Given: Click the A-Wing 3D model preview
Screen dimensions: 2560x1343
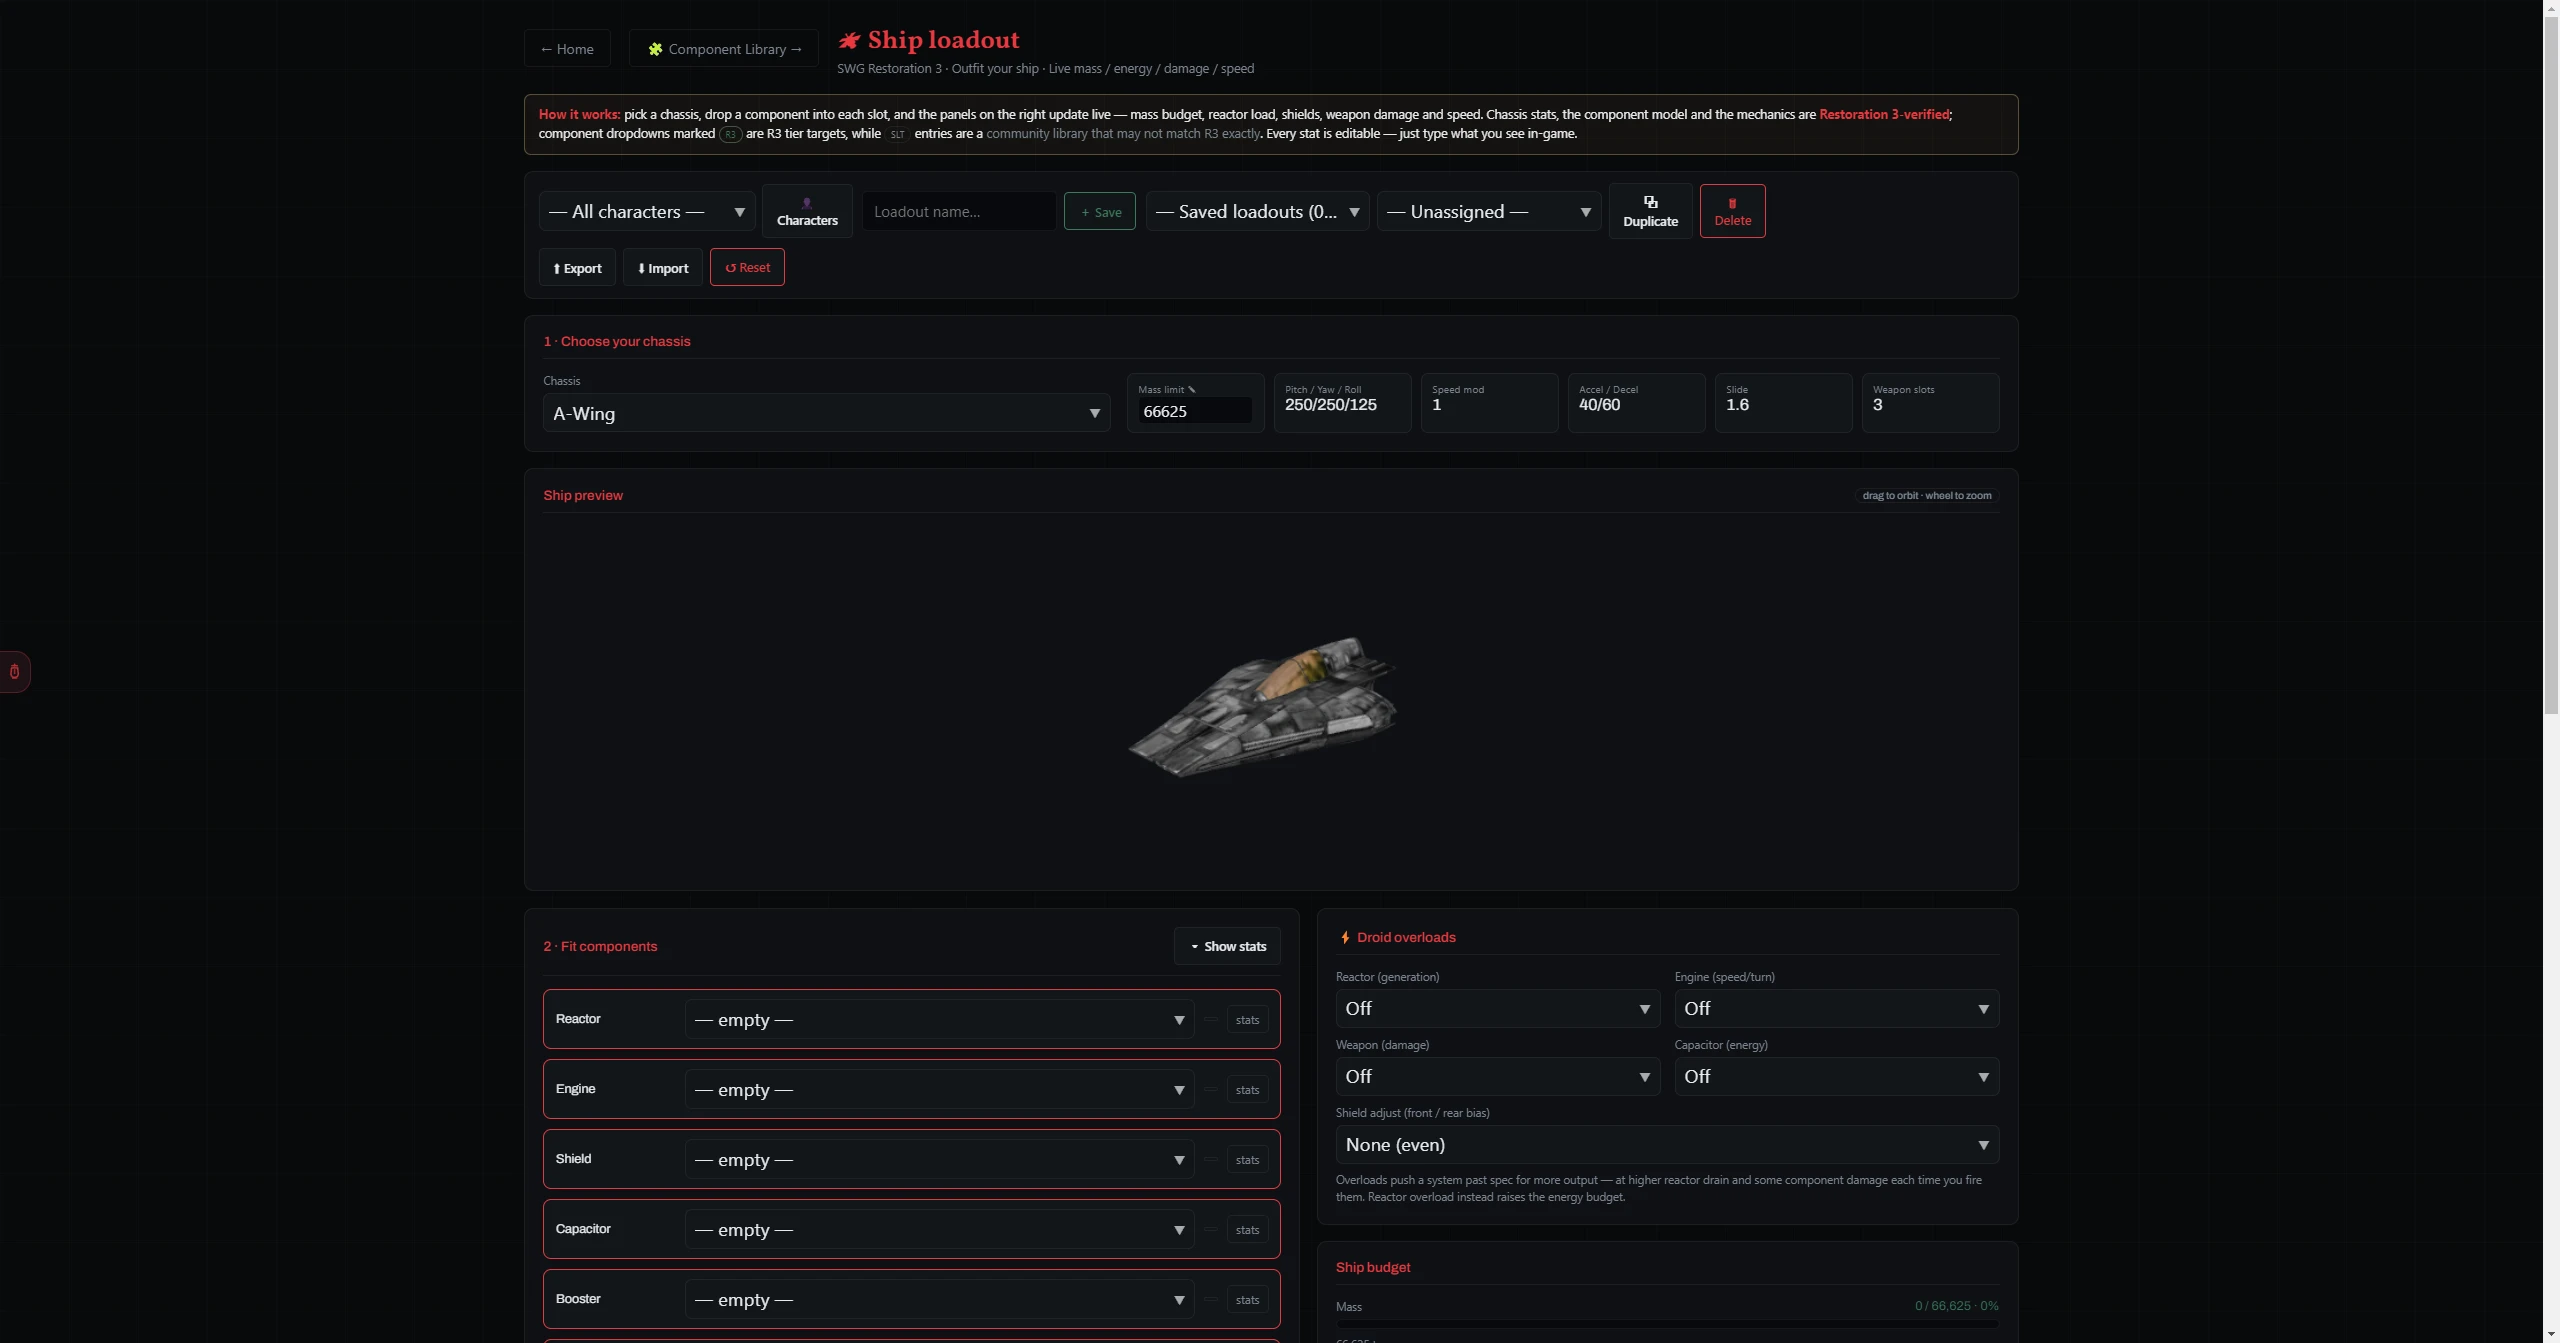Looking at the screenshot, I should click(x=1263, y=706).
